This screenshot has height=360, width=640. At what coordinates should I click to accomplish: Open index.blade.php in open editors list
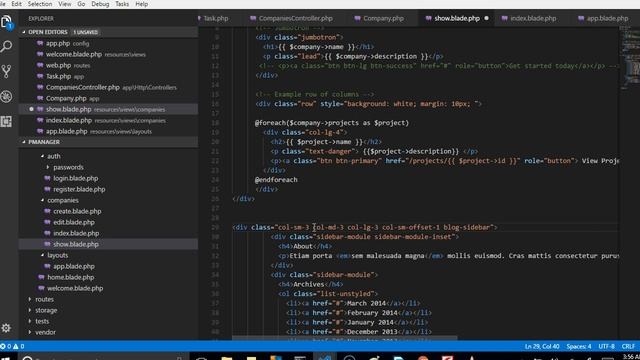tap(108, 120)
